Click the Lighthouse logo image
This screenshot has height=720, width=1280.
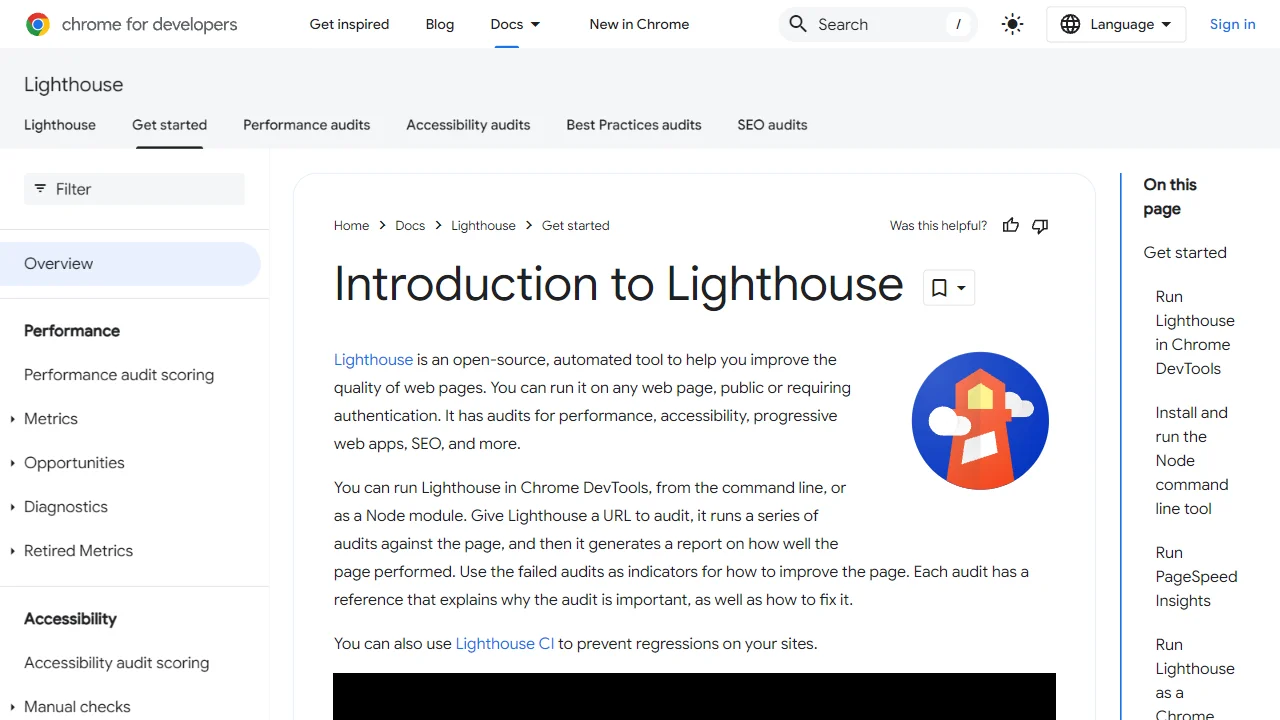[980, 420]
